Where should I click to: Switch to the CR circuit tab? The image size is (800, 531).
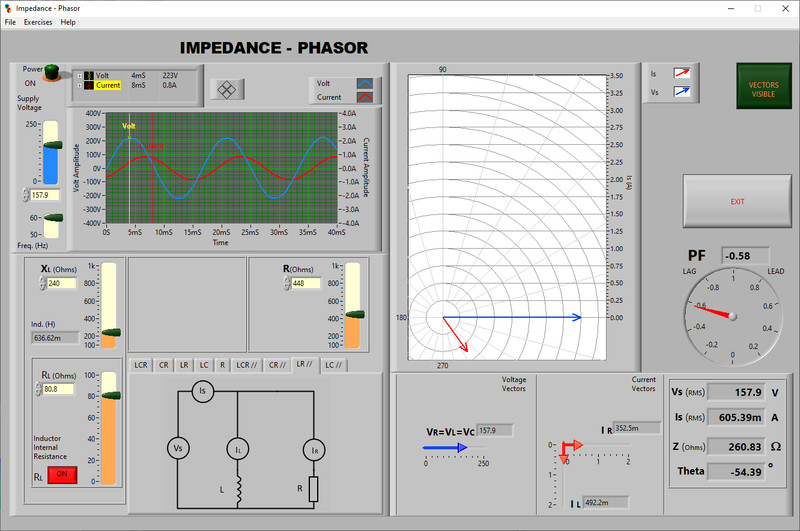(163, 365)
